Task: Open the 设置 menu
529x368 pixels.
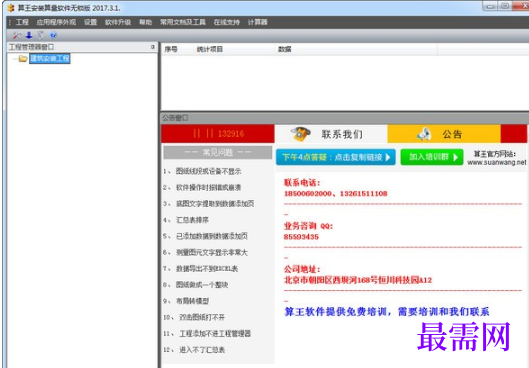Action: (x=90, y=22)
